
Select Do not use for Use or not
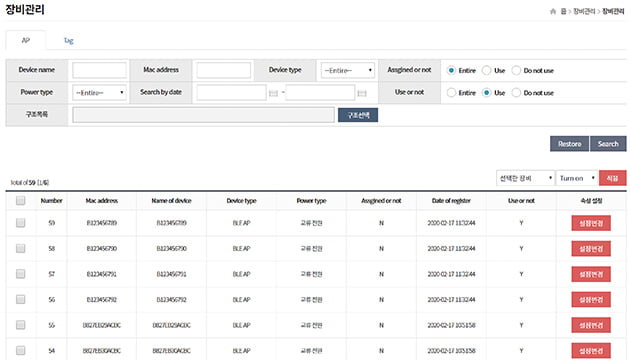pos(516,93)
